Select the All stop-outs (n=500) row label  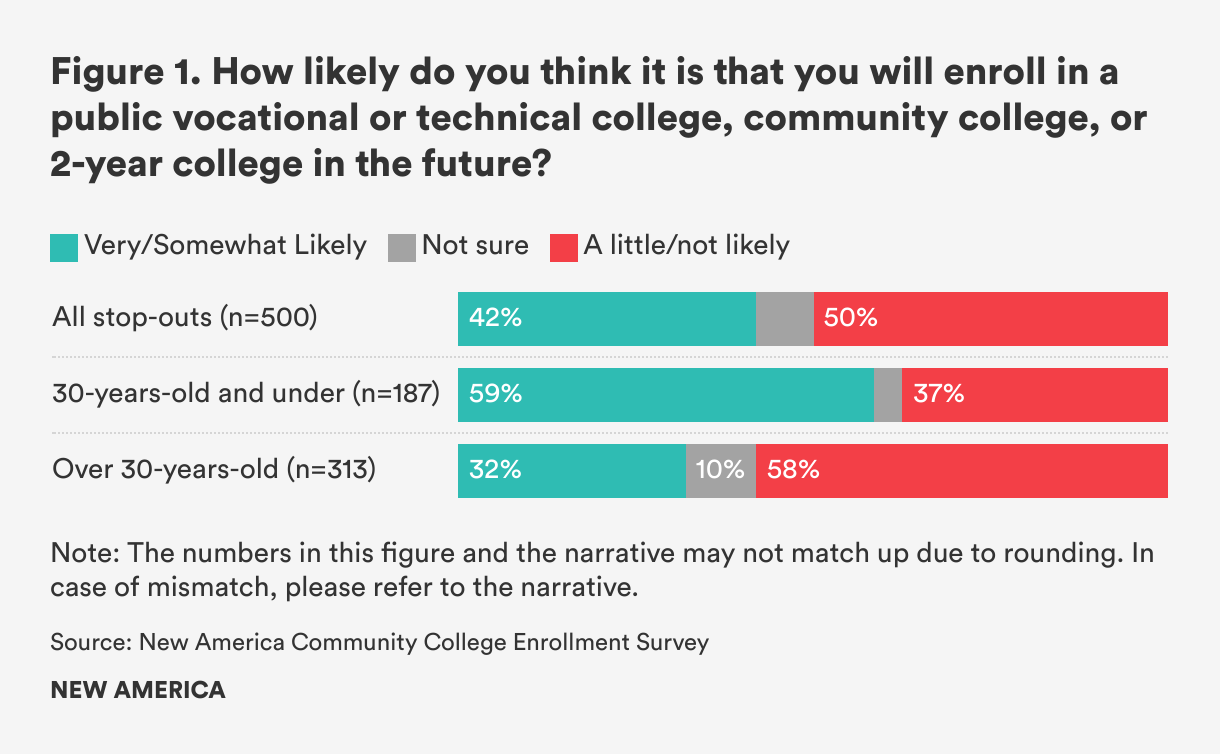(x=184, y=319)
